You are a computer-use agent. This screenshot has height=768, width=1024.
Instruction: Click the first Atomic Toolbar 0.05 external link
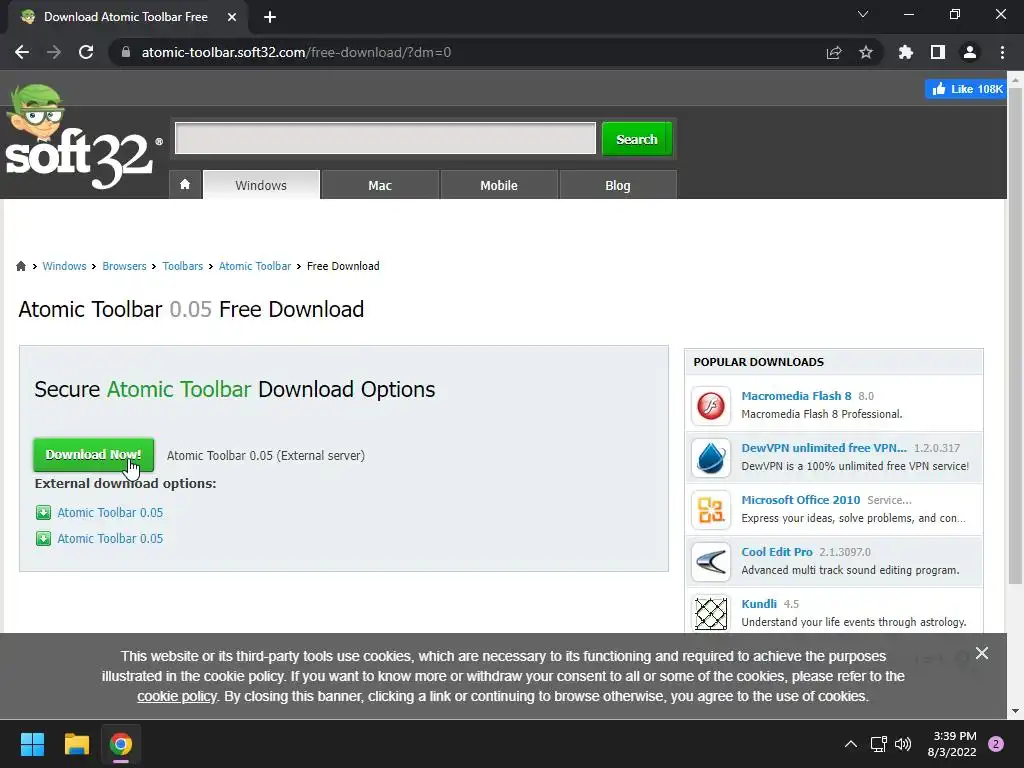110,513
